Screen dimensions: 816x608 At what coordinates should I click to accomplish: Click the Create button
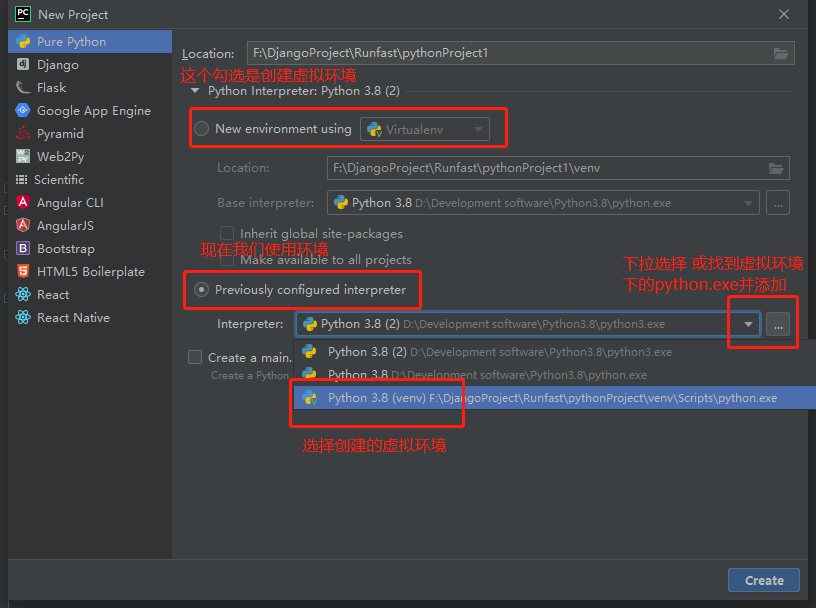coord(764,580)
